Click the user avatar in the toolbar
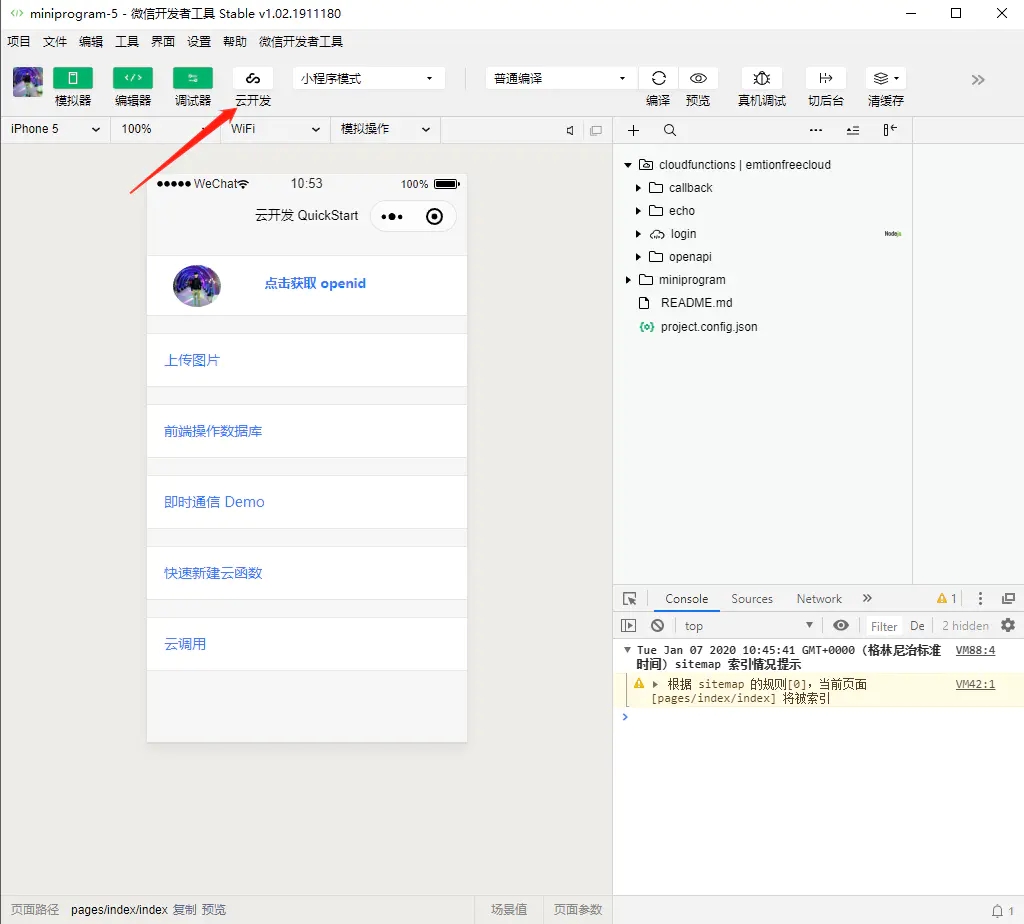Viewport: 1024px width, 924px height. click(28, 82)
